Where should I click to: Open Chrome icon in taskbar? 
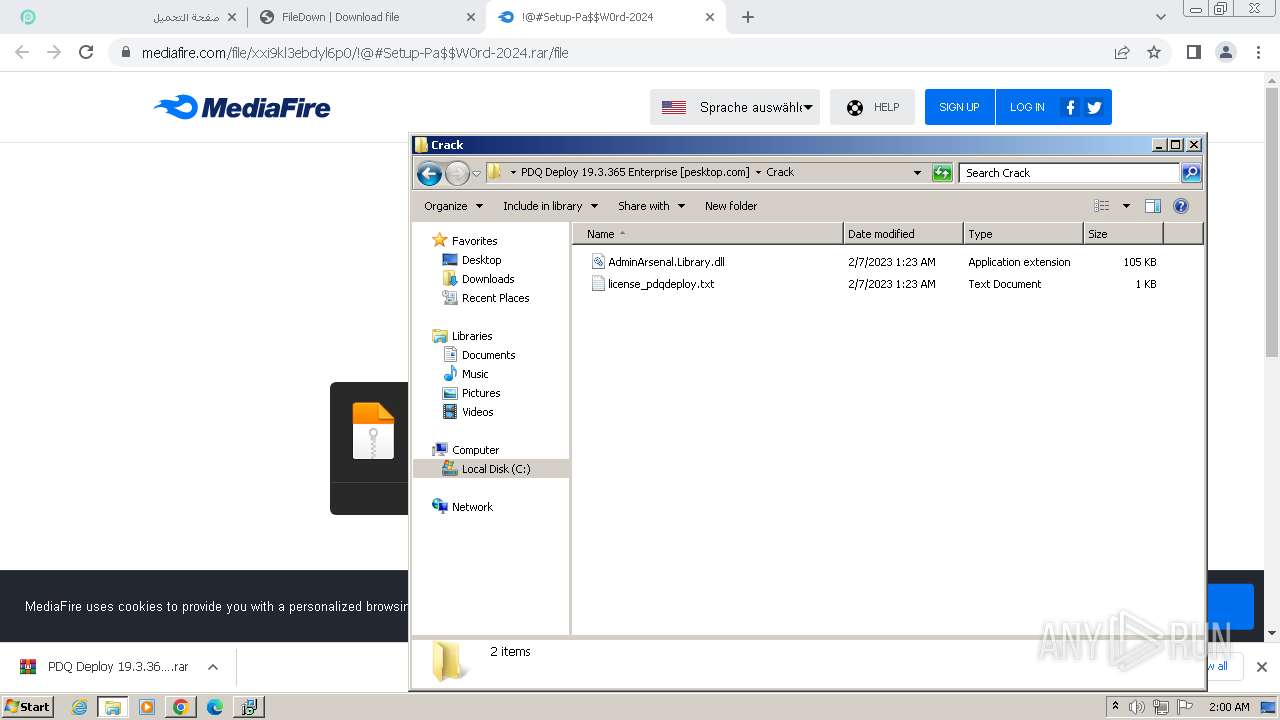pyautogui.click(x=181, y=707)
